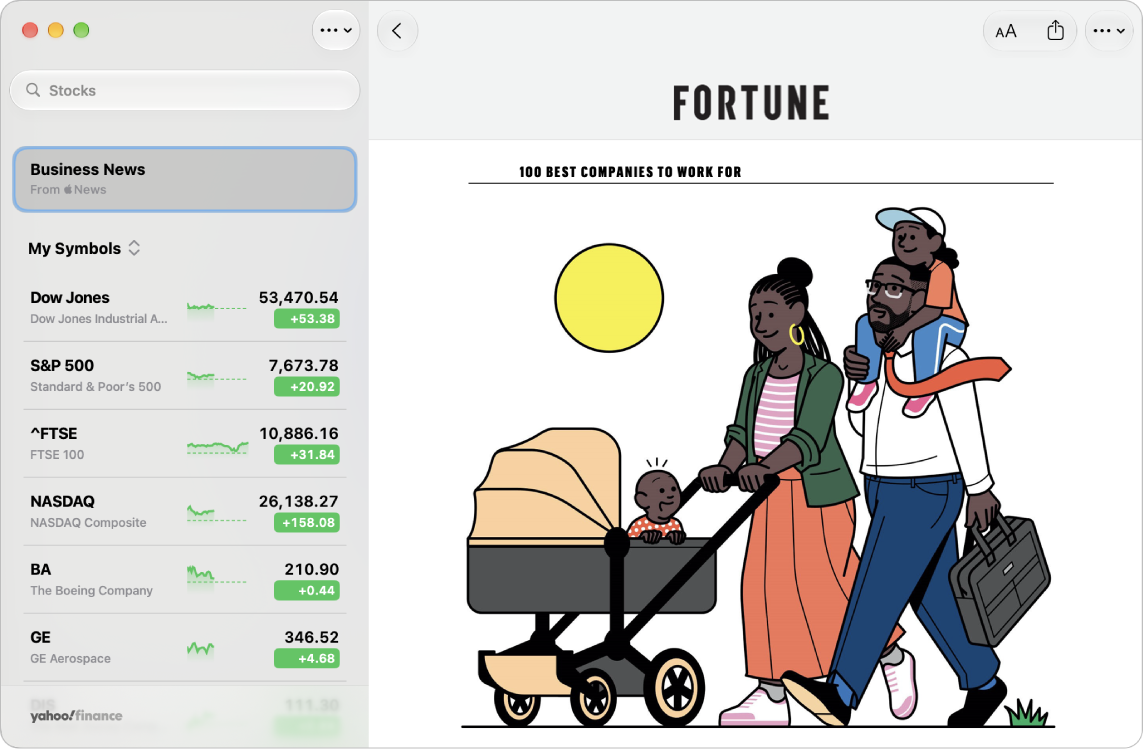Viewport: 1144px width, 750px height.
Task: Toggle the Dow Jones +53.38 change badge
Action: [306, 319]
